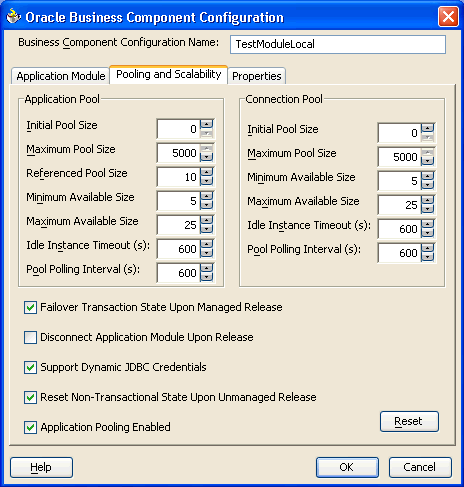This screenshot has height=487, width=464.
Task: Focus the Referenced Pool Size field
Action: [x=179, y=177]
